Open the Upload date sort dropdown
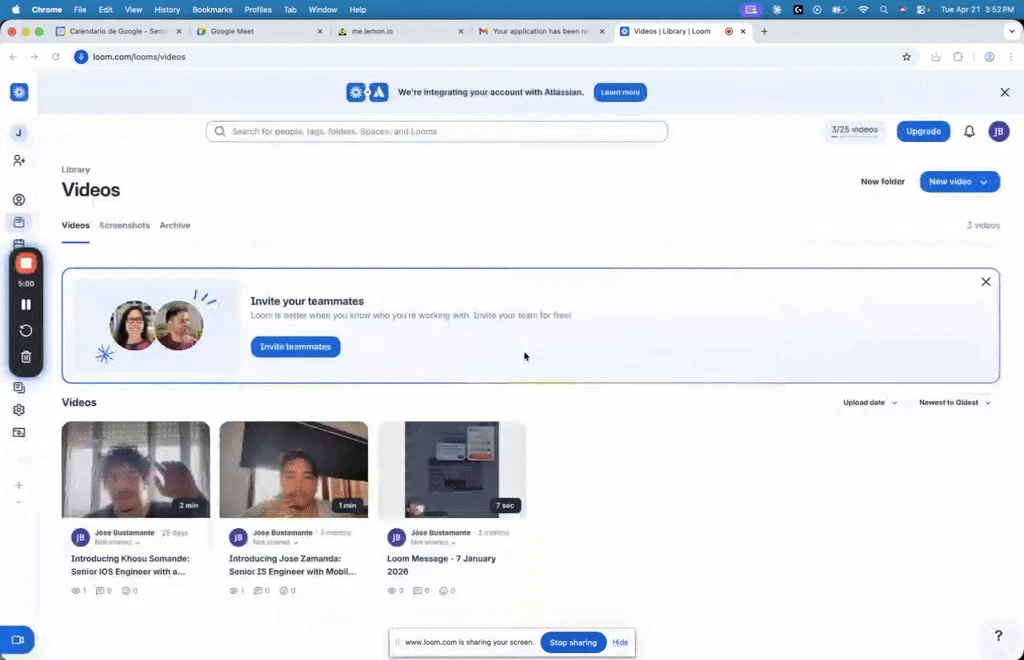The image size is (1024, 660). [x=870, y=403]
